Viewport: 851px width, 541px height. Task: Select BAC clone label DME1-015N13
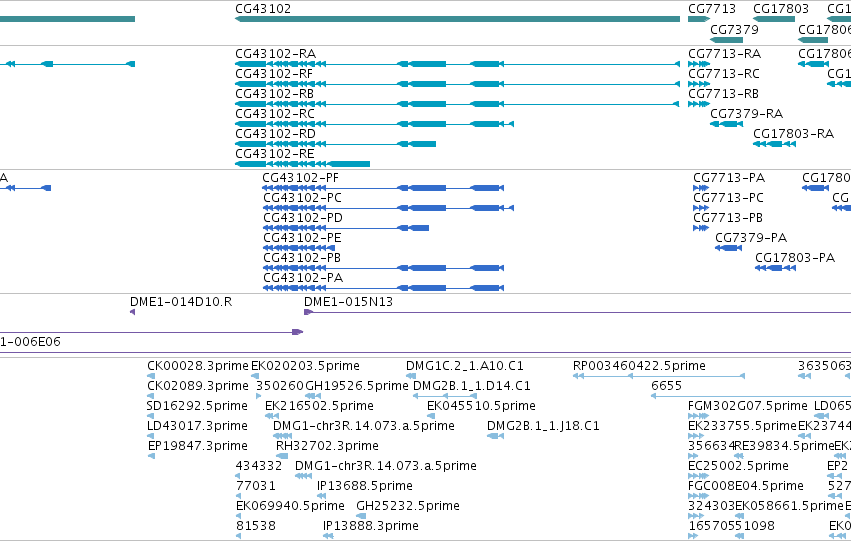pos(348,302)
